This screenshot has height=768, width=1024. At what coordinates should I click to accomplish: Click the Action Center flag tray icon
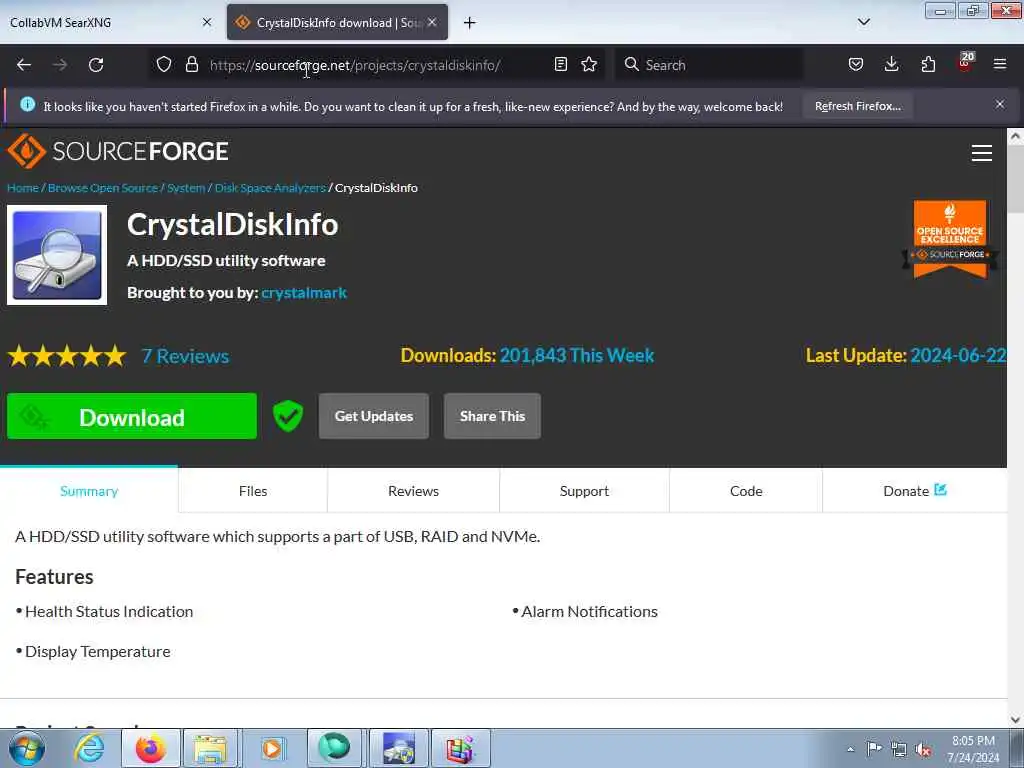click(874, 748)
